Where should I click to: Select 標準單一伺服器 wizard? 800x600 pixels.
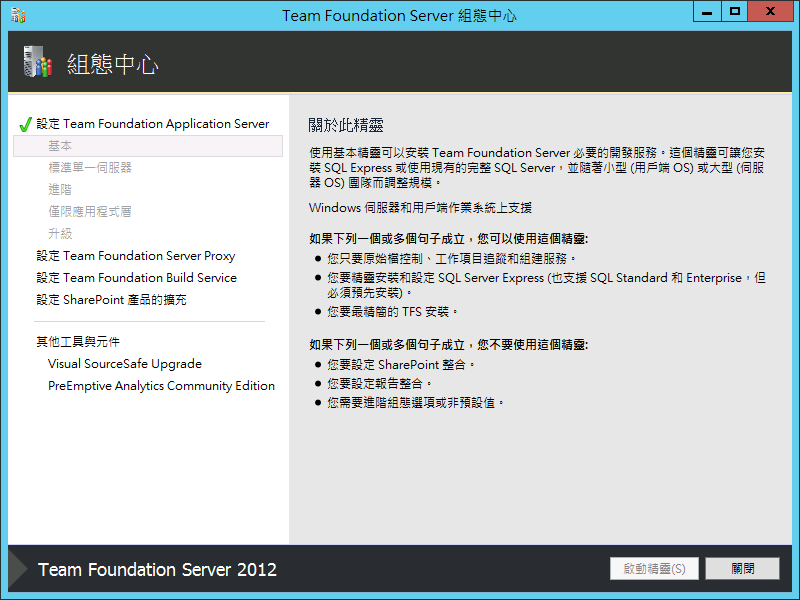90,168
